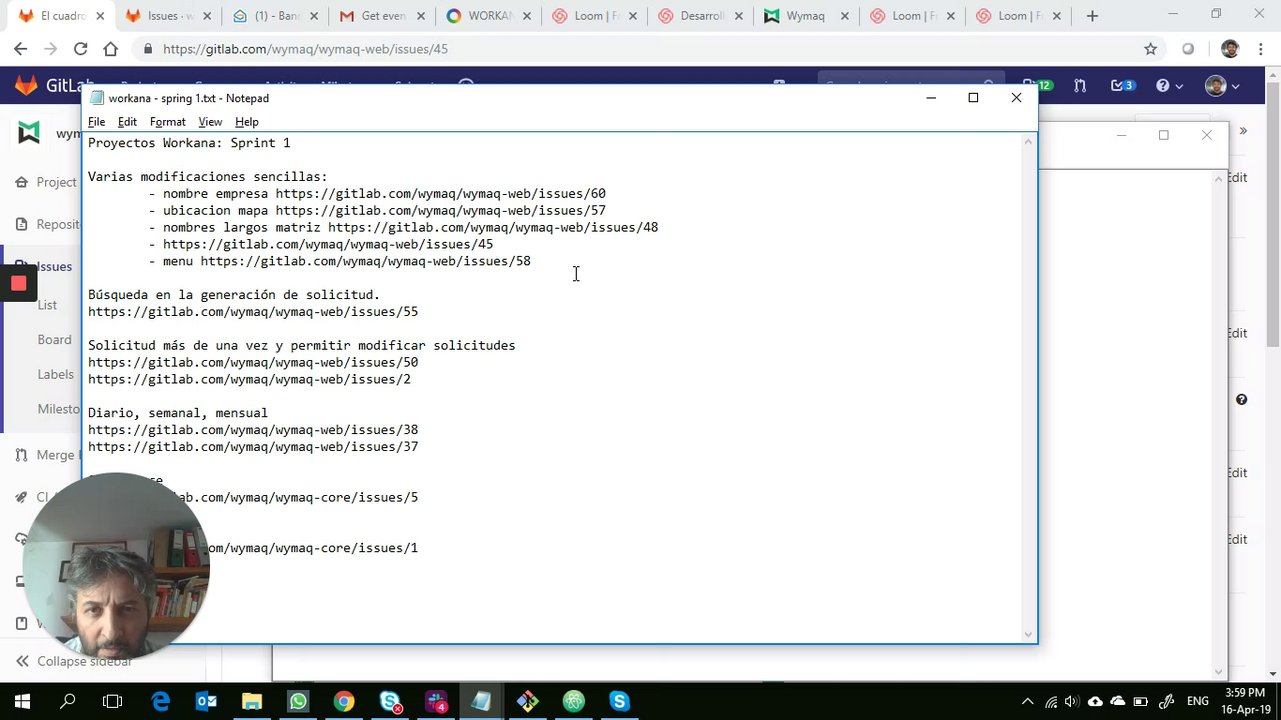Open Outlook from the taskbar

pos(206,701)
